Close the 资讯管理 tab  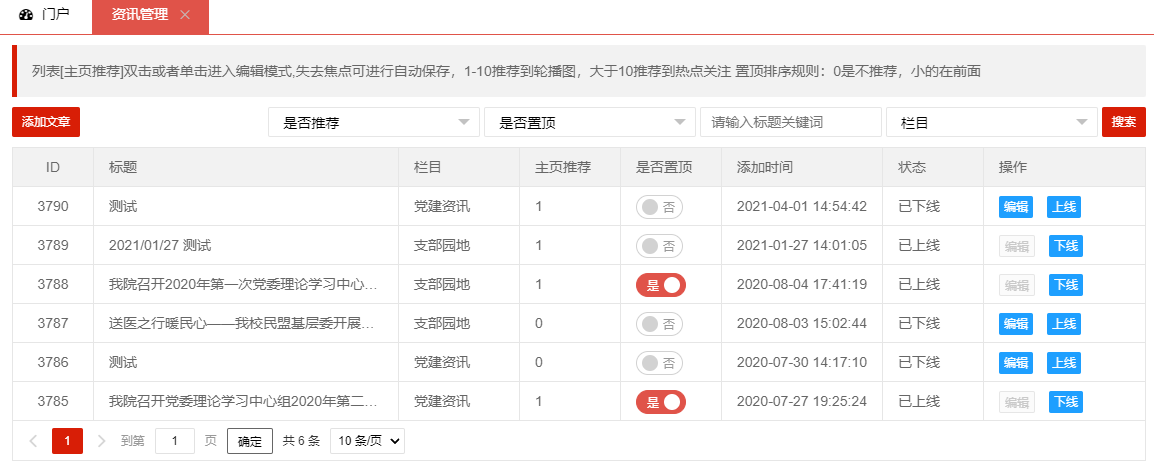pyautogui.click(x=184, y=15)
